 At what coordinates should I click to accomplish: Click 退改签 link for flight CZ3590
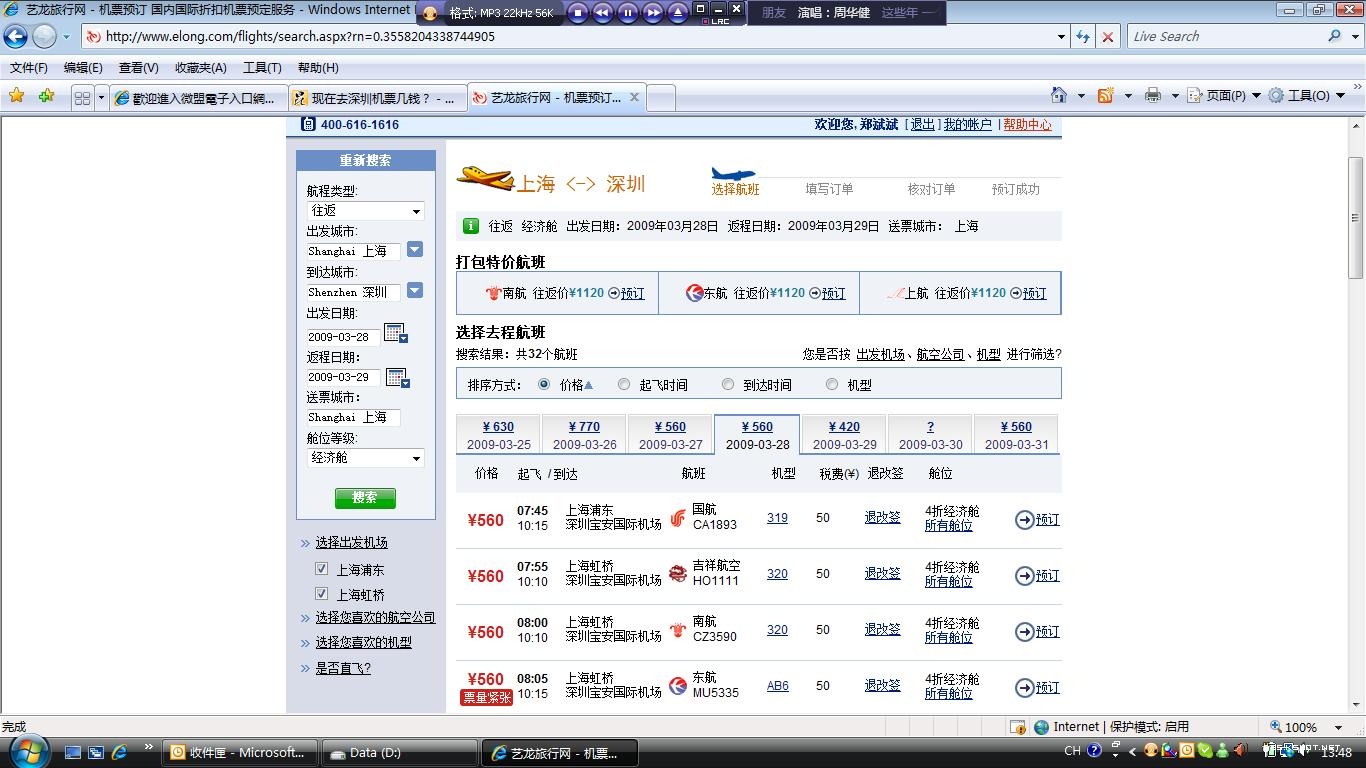tap(883, 630)
